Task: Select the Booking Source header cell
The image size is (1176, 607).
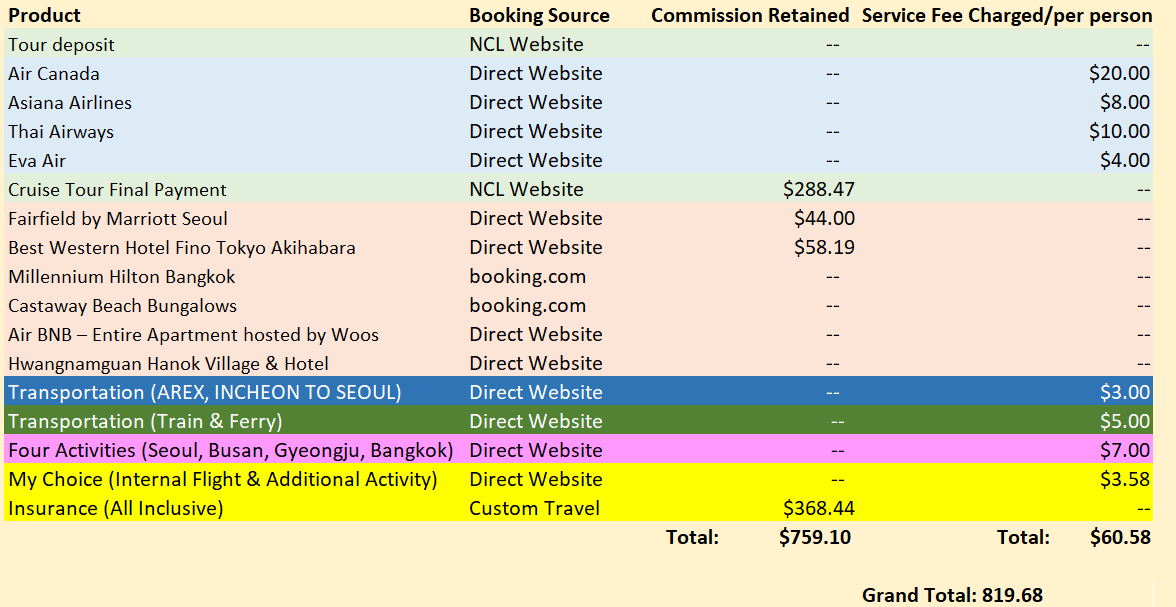Action: point(539,15)
